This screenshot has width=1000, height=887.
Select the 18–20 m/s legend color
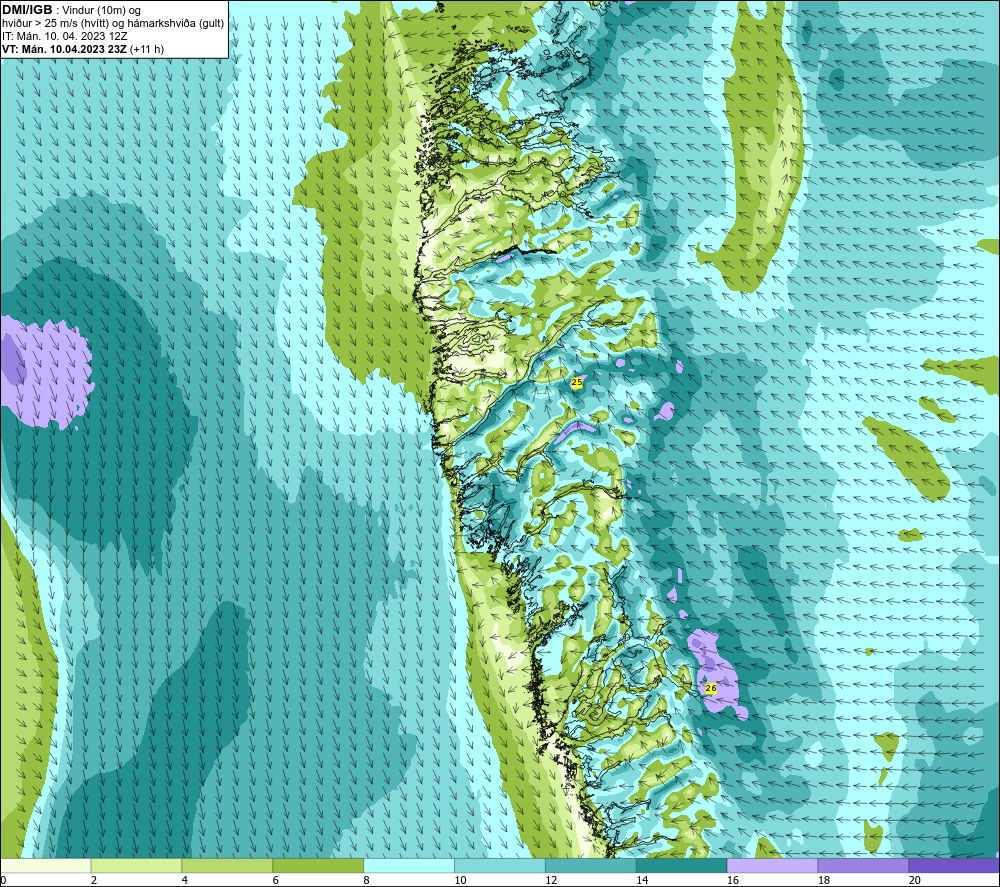coord(863,865)
